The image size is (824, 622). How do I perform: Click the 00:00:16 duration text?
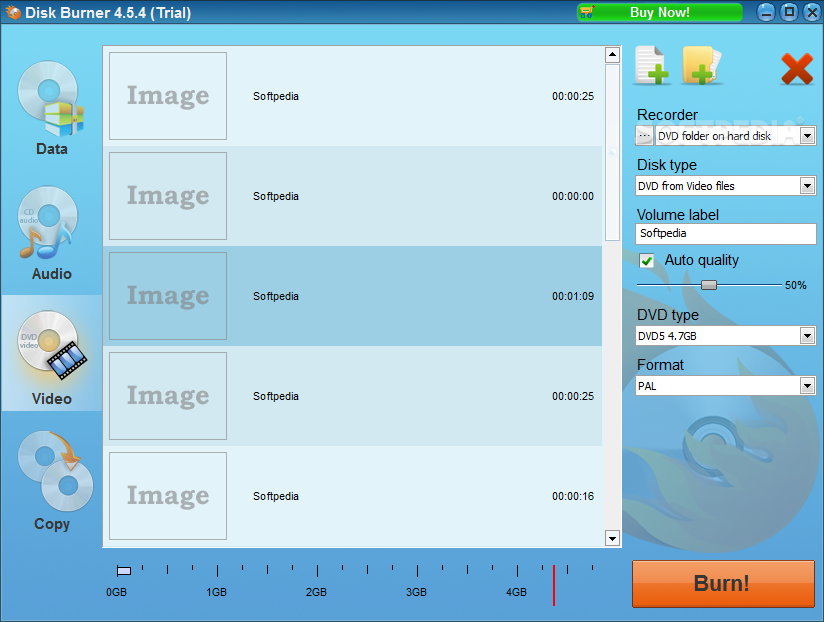573,496
